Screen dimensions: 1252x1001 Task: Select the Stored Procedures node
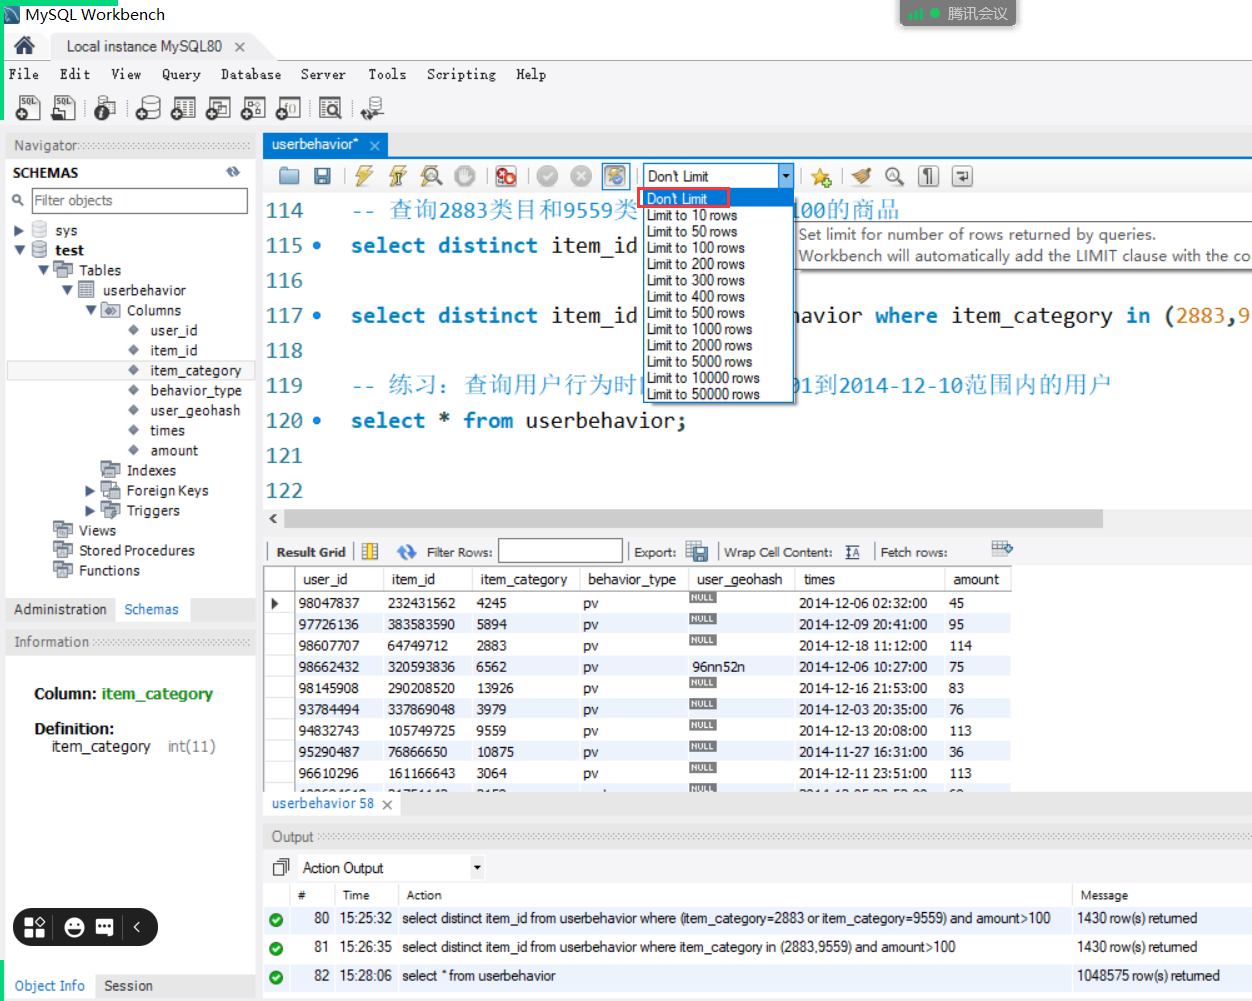[137, 550]
